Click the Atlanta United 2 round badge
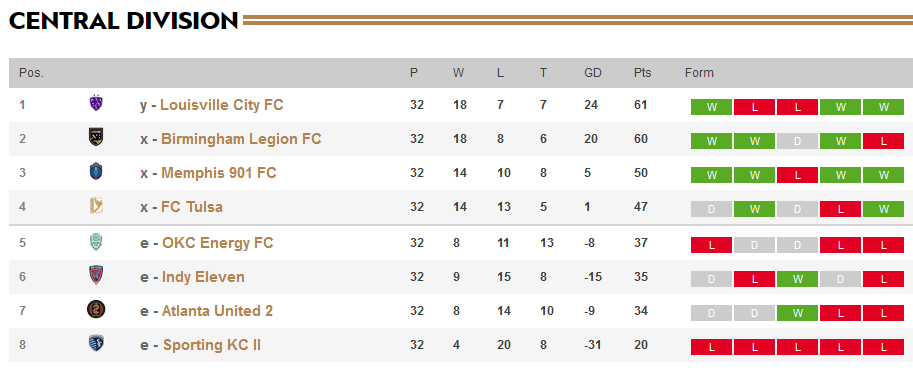 pos(96,309)
